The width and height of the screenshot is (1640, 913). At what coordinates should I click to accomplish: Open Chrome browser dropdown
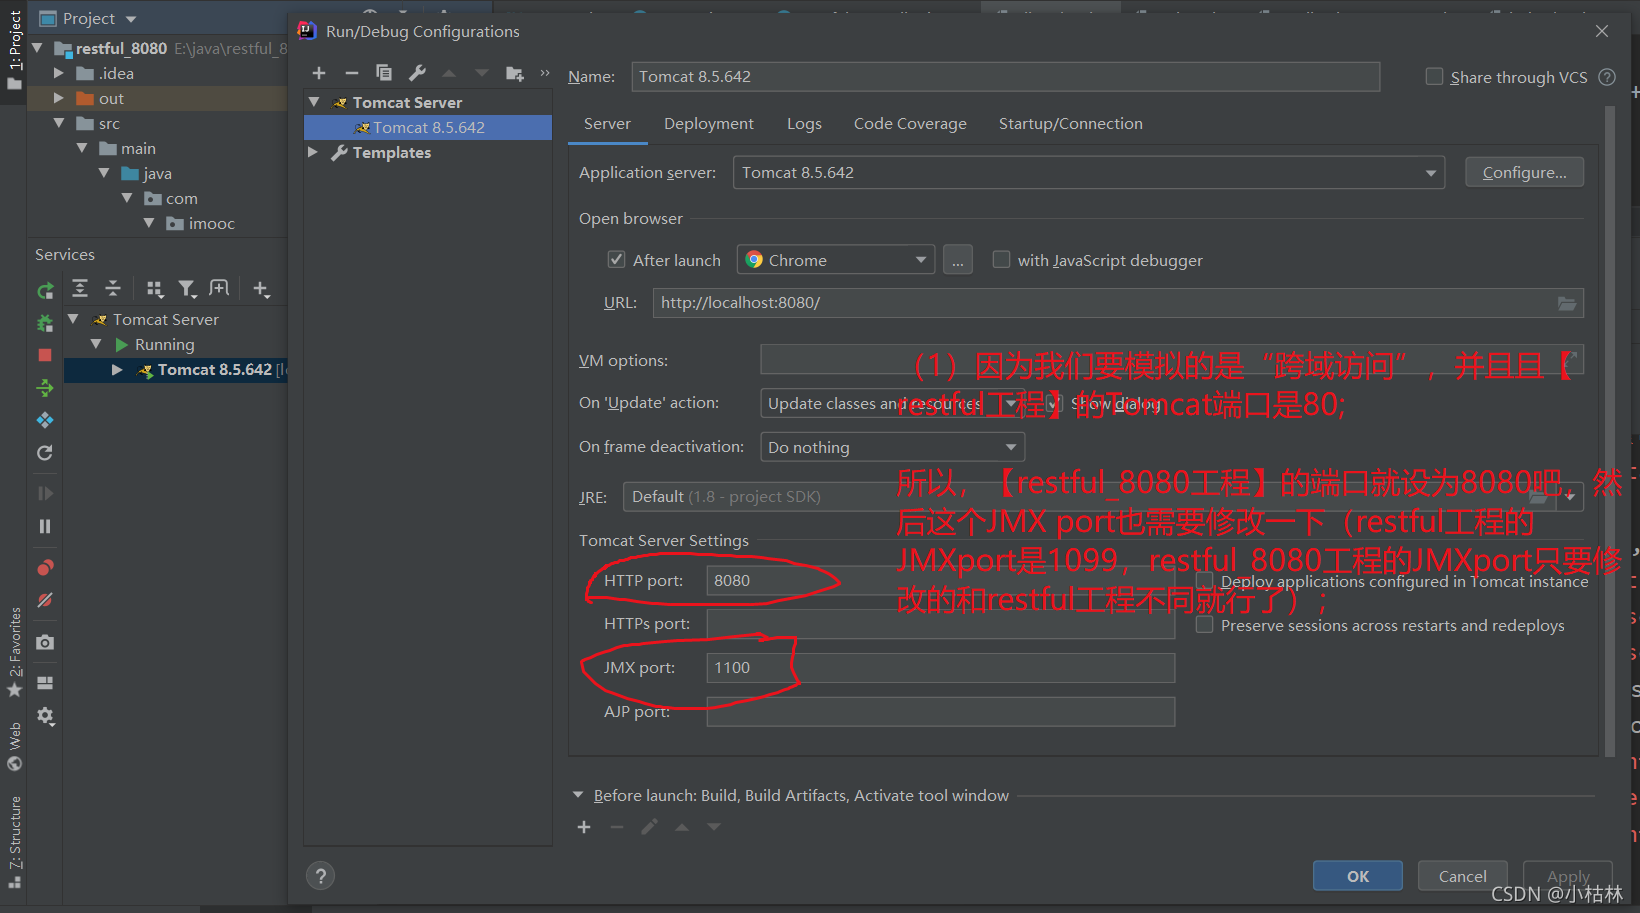pos(836,260)
